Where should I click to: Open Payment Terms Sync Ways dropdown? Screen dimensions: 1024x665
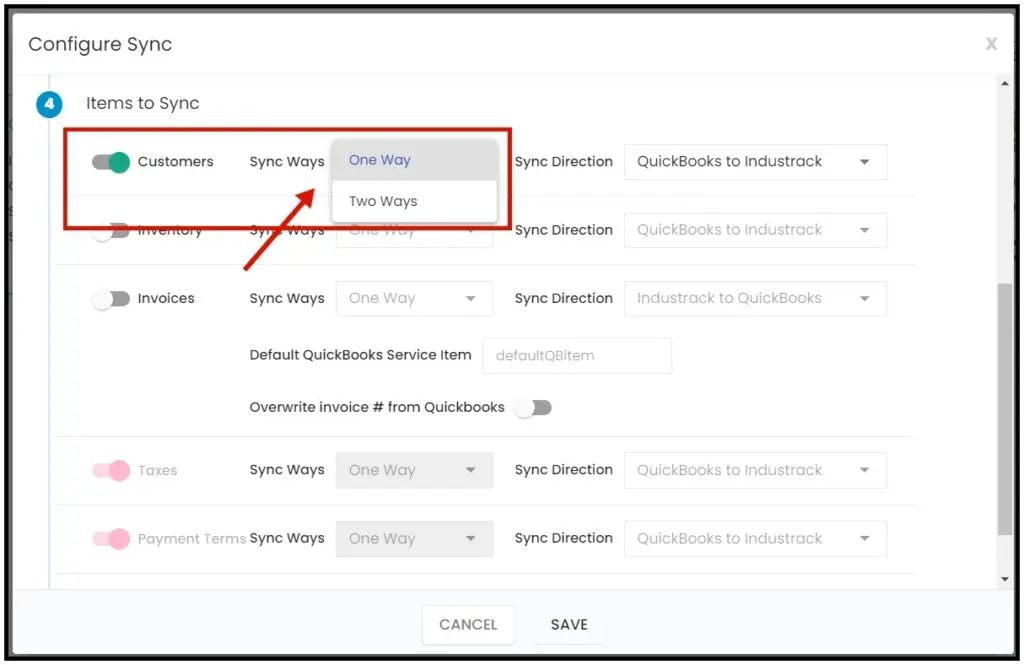(414, 539)
